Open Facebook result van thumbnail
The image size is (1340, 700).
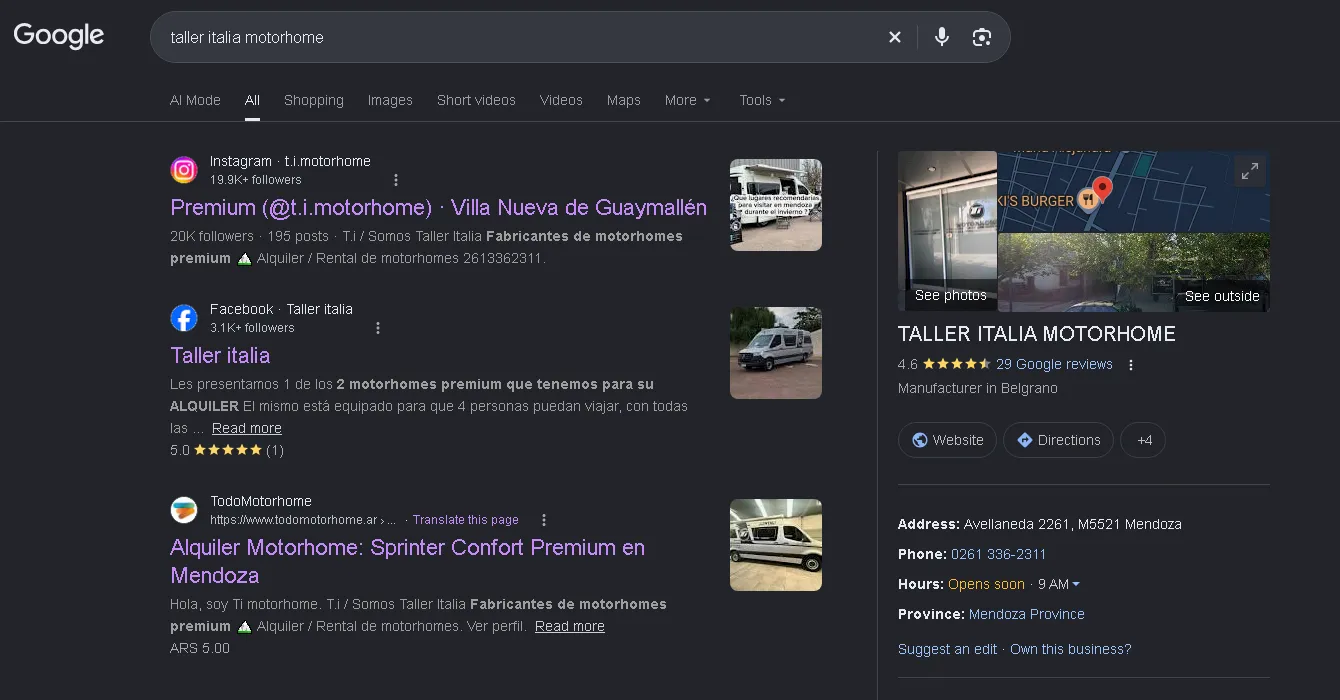point(776,353)
